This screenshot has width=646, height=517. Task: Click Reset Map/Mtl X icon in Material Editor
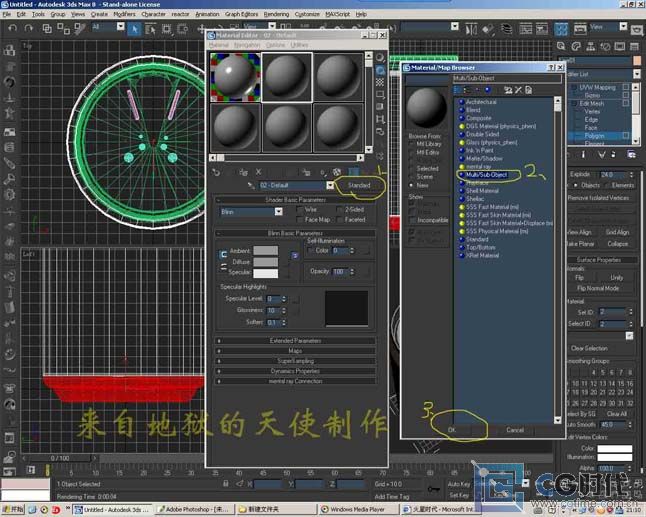(258, 172)
